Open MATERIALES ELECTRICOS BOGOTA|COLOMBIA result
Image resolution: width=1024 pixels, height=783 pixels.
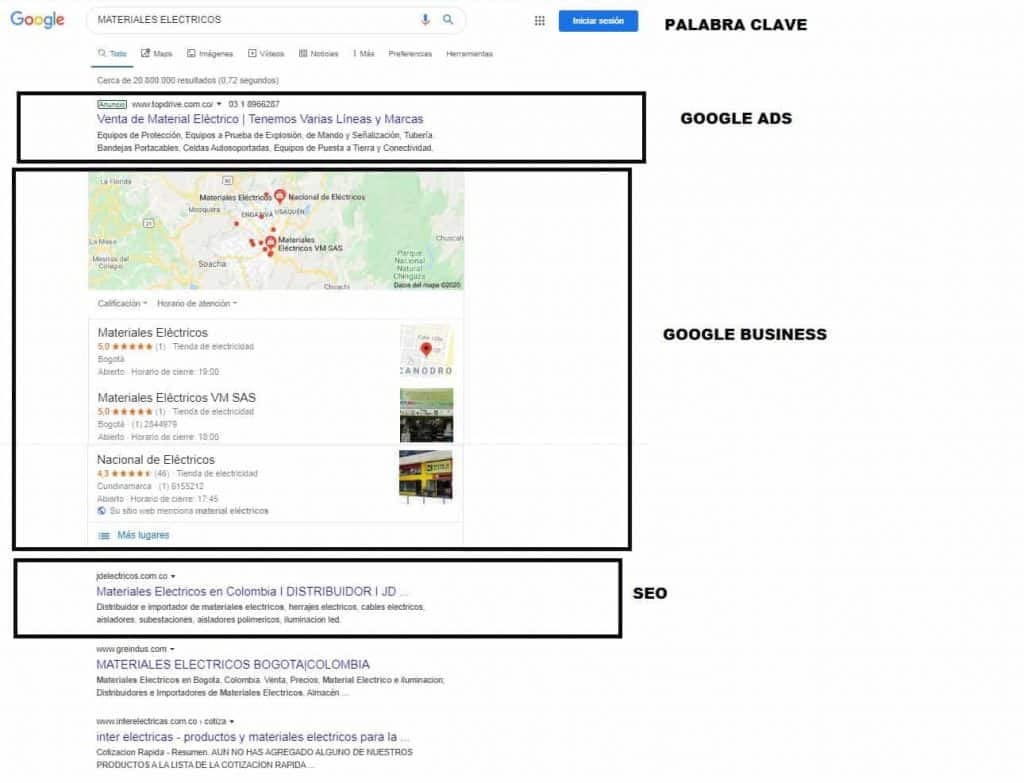coord(233,664)
